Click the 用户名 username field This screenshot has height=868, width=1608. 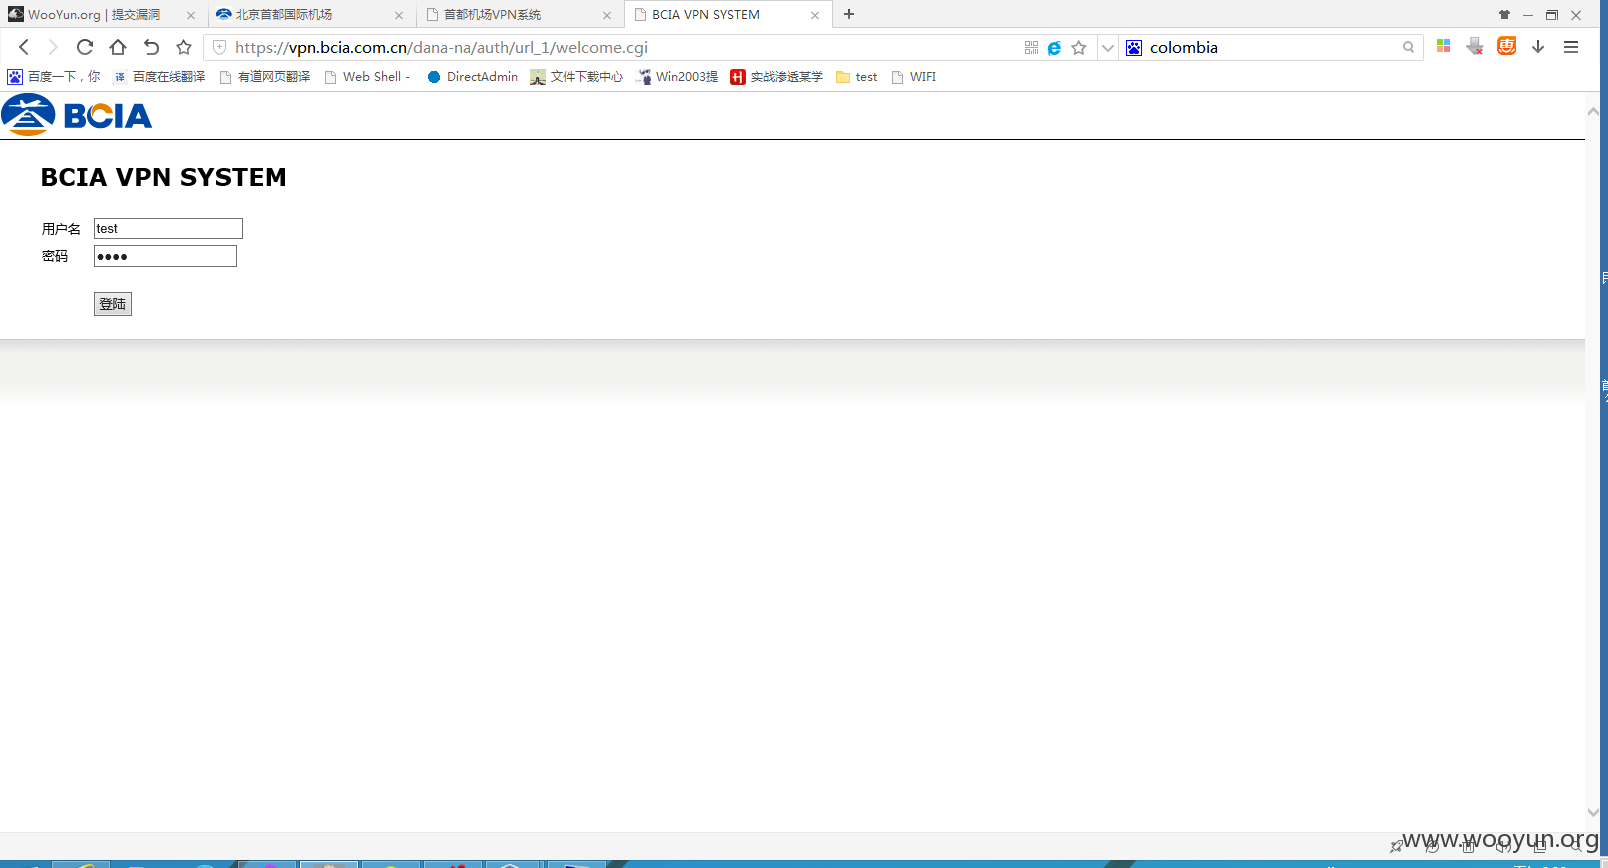168,228
